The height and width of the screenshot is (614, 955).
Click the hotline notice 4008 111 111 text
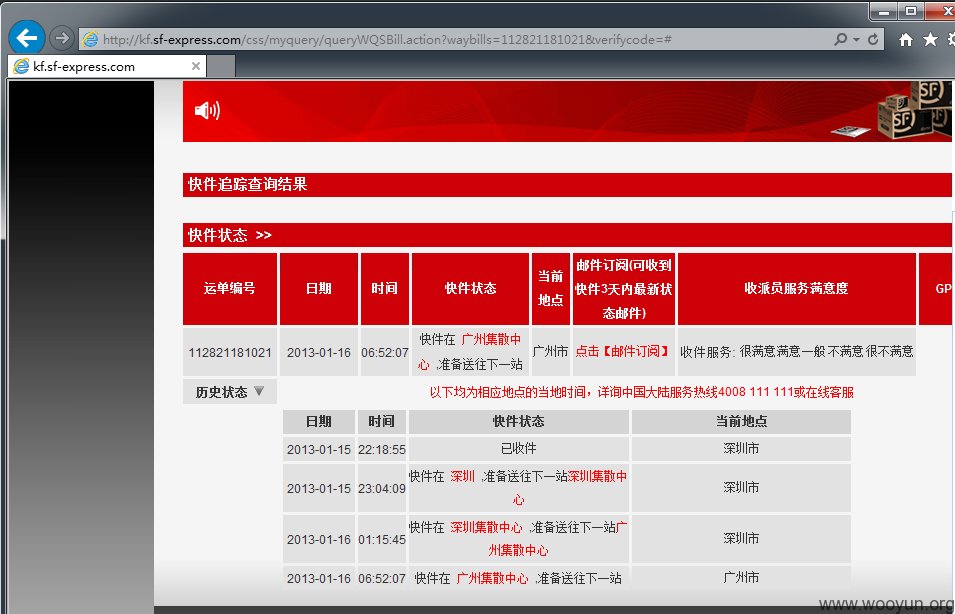(x=755, y=392)
